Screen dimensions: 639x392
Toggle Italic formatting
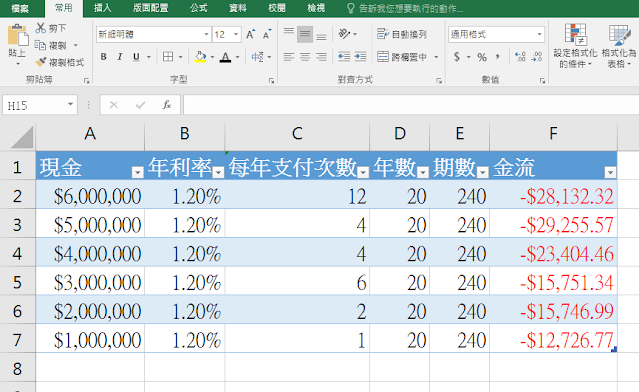[120, 57]
